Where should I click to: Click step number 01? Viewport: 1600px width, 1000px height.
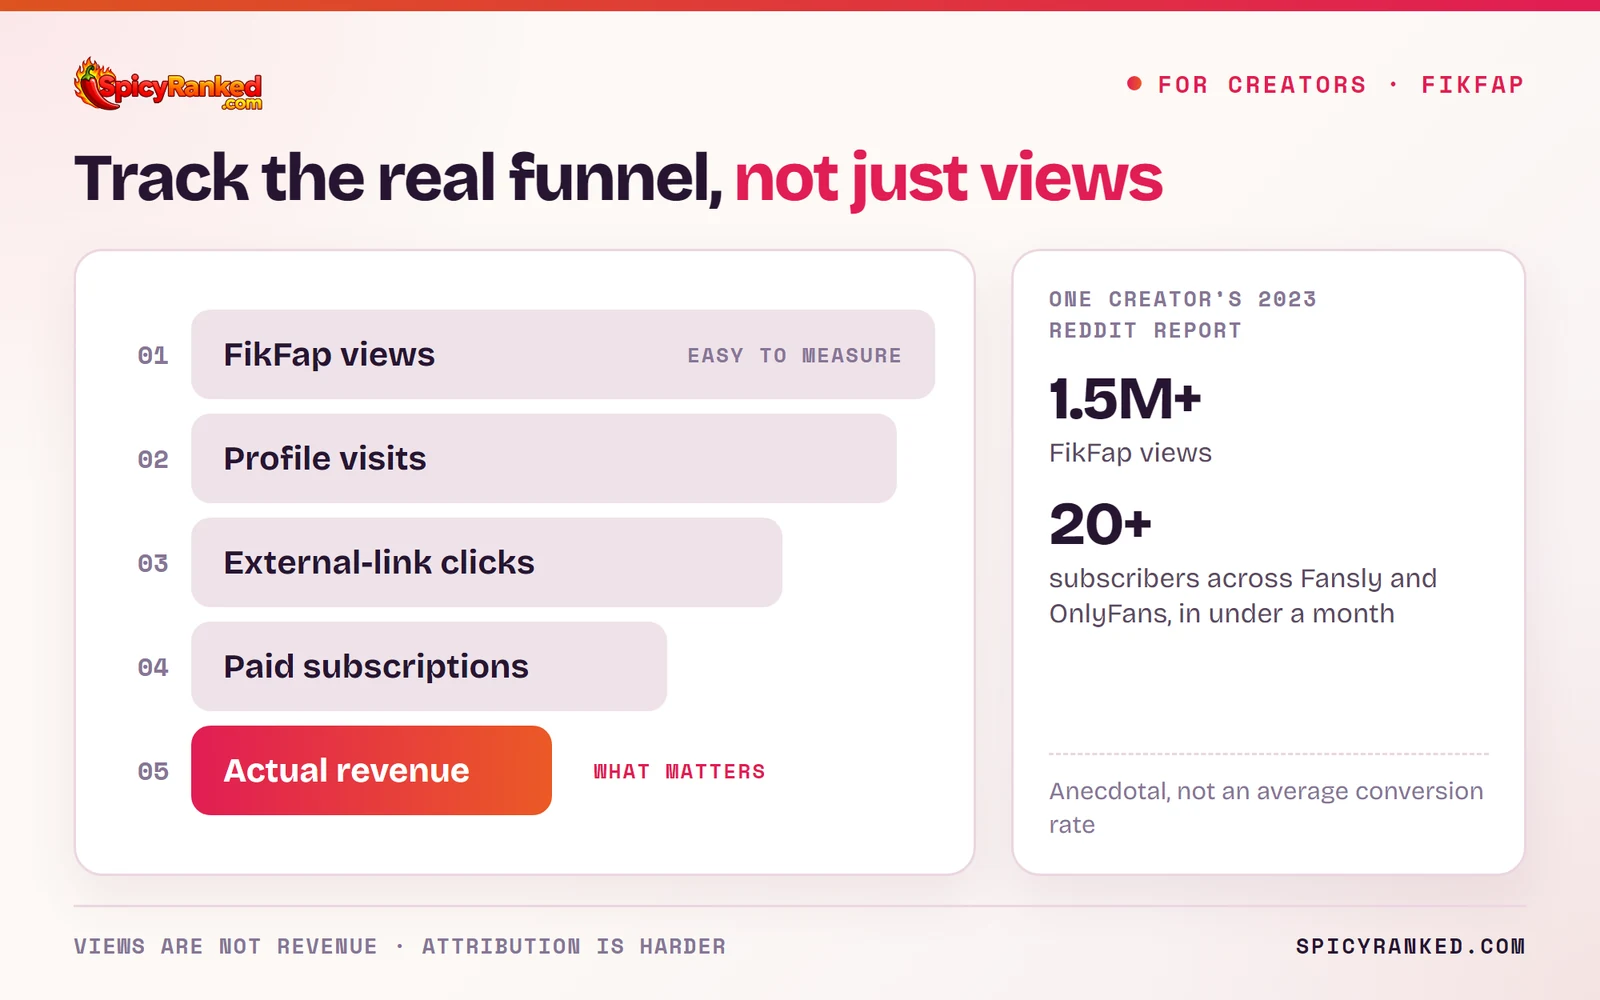(153, 355)
